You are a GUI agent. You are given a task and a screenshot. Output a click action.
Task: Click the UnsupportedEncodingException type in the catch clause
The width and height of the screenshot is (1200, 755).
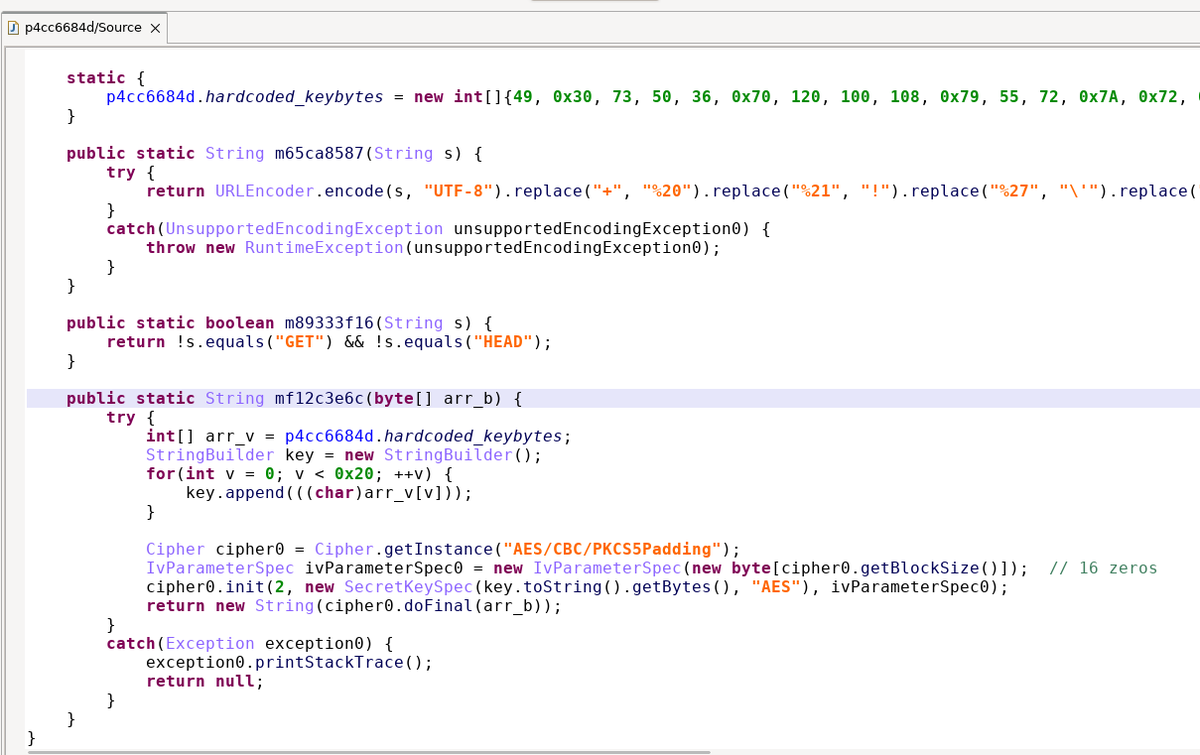(x=304, y=229)
